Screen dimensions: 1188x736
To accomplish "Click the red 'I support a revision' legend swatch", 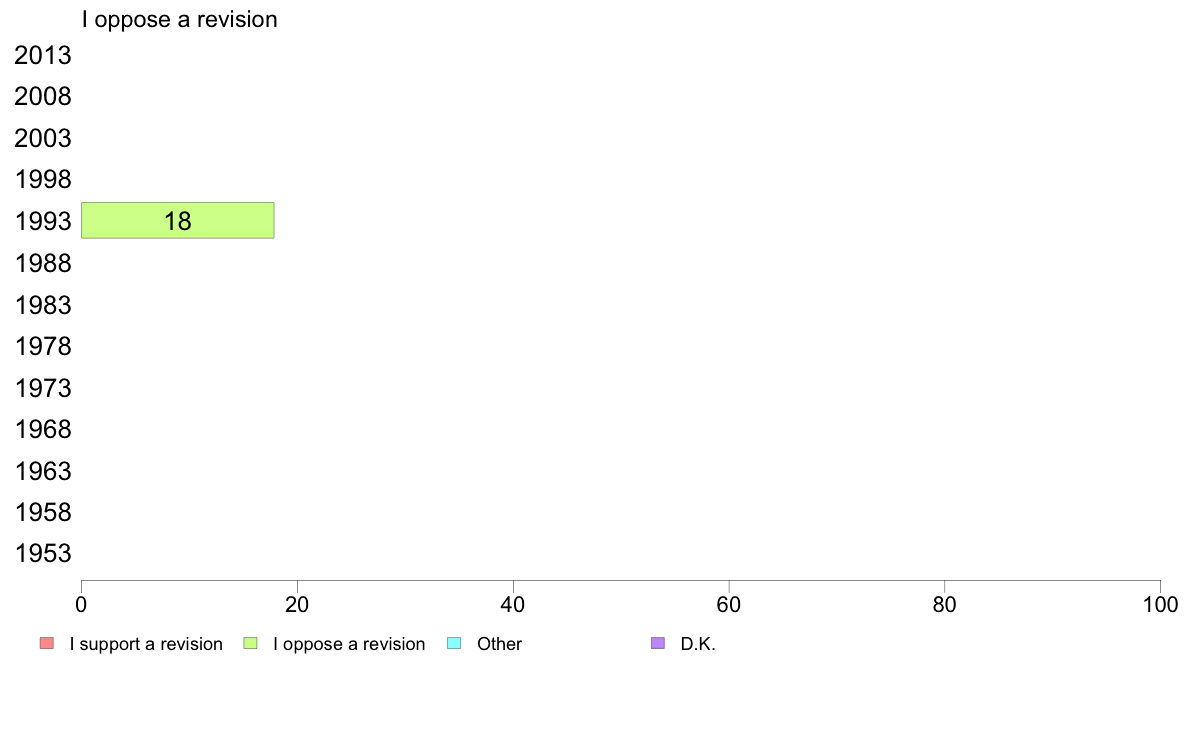I will [46, 643].
